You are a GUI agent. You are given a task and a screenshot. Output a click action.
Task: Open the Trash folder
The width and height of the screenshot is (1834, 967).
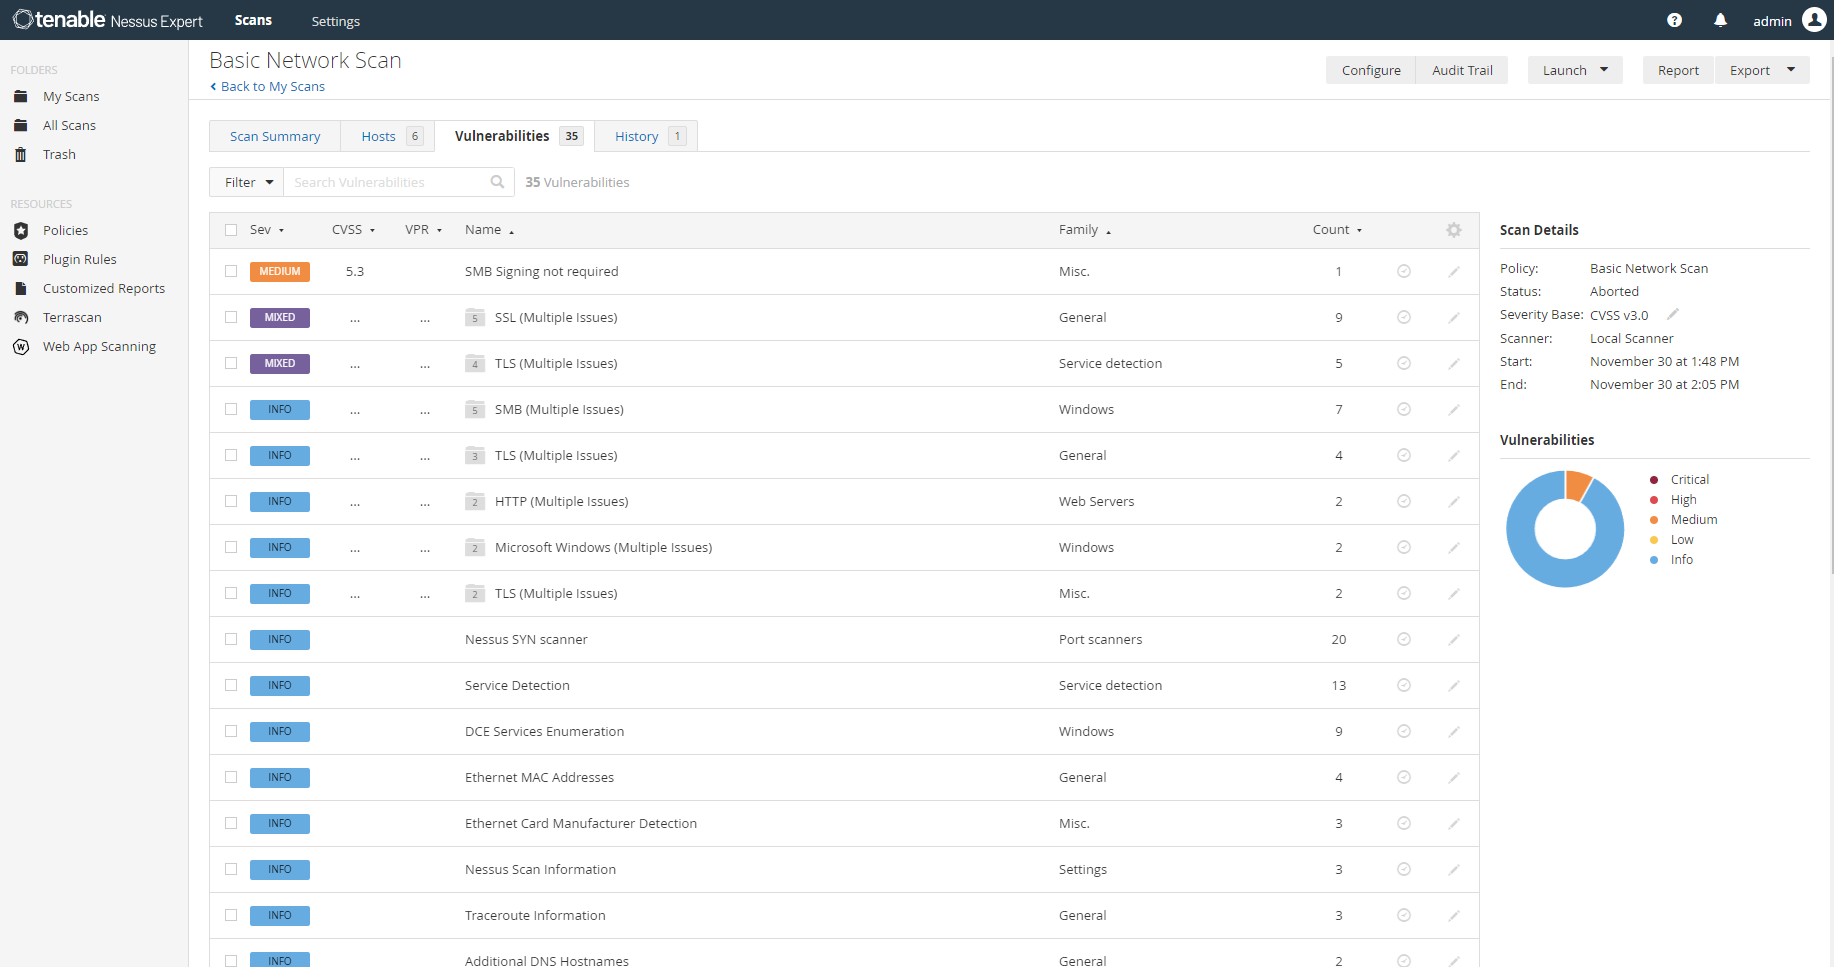coord(59,154)
